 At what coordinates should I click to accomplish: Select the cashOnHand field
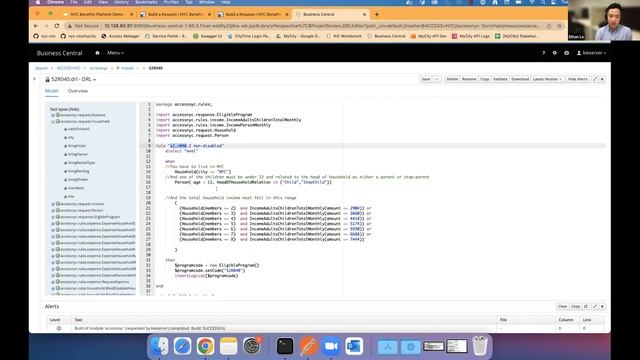pyautogui.click(x=78, y=129)
